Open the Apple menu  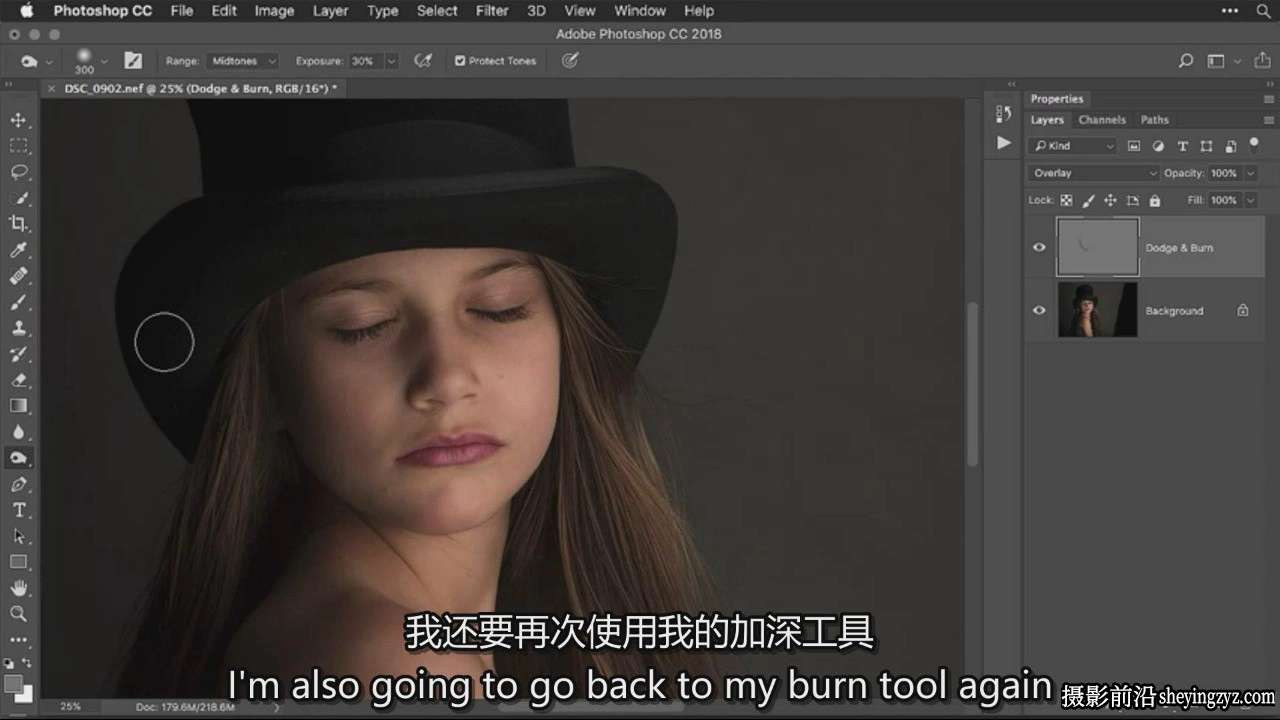tap(26, 11)
